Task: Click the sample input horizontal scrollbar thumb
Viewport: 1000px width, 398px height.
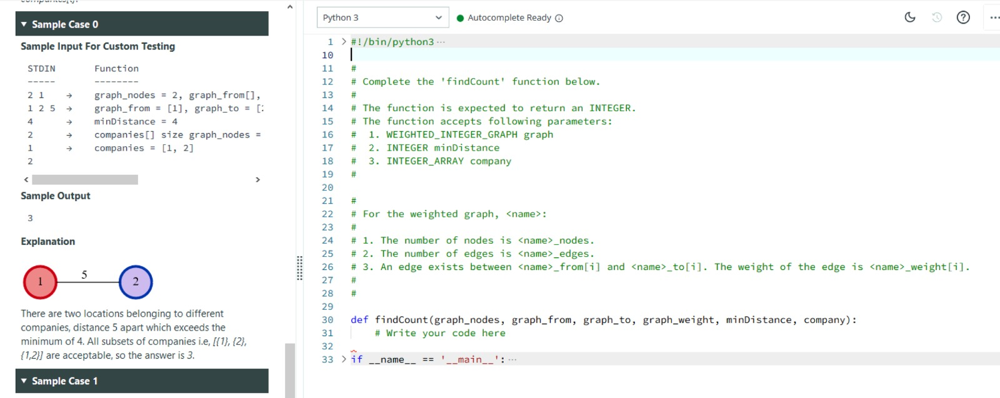Action: click(85, 180)
